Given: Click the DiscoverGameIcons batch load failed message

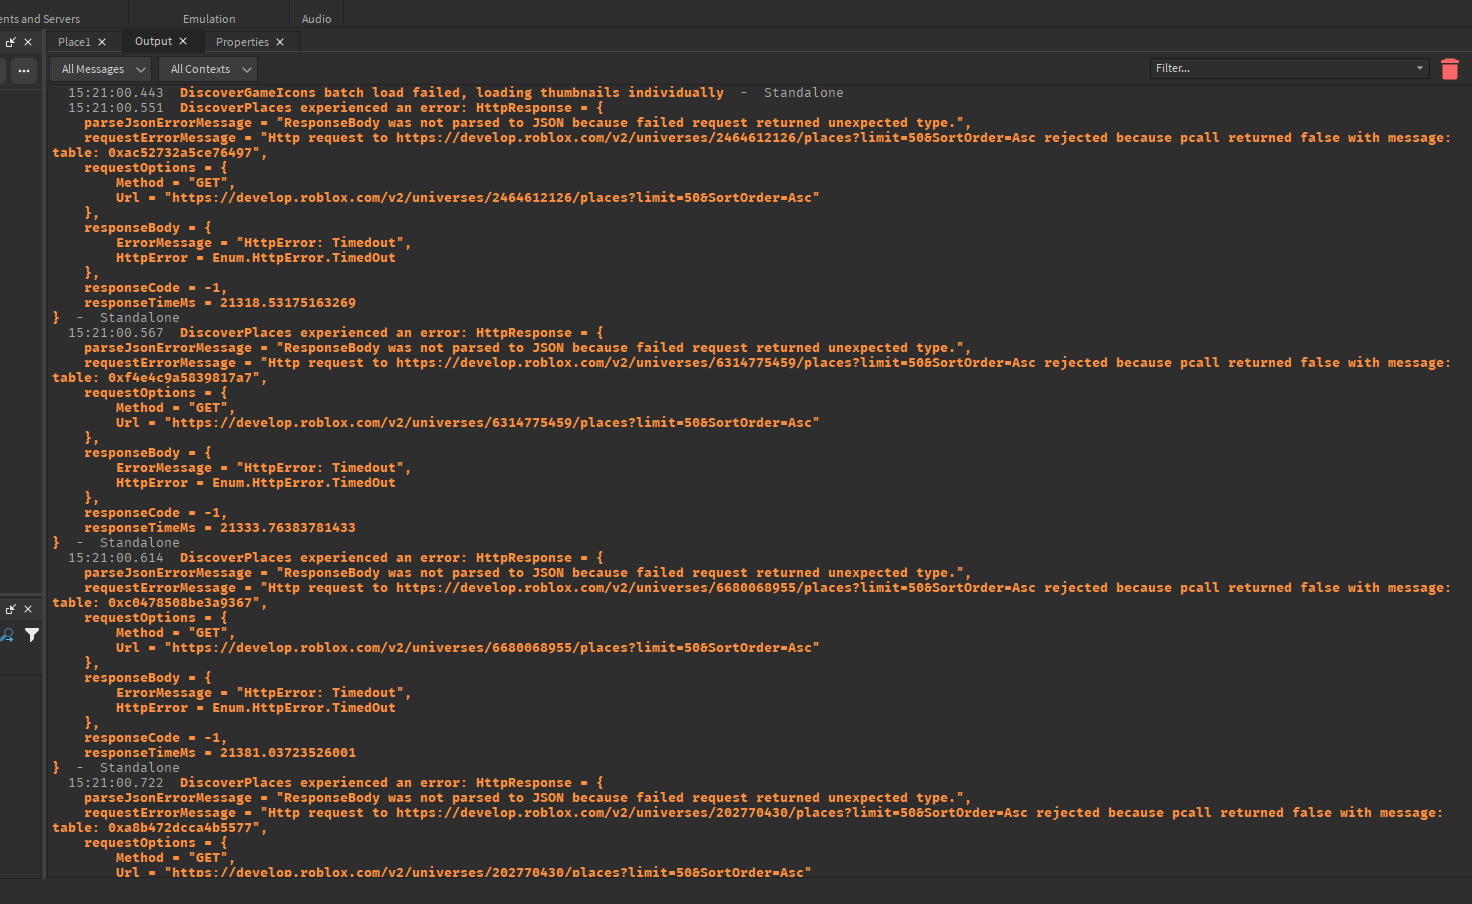Looking at the screenshot, I should pos(451,93).
